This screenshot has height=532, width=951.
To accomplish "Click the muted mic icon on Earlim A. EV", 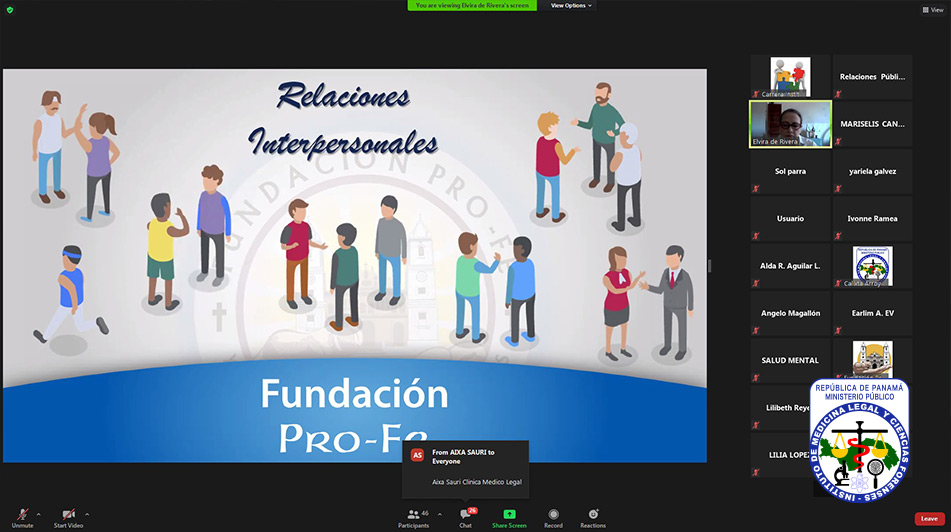I will tap(838, 331).
